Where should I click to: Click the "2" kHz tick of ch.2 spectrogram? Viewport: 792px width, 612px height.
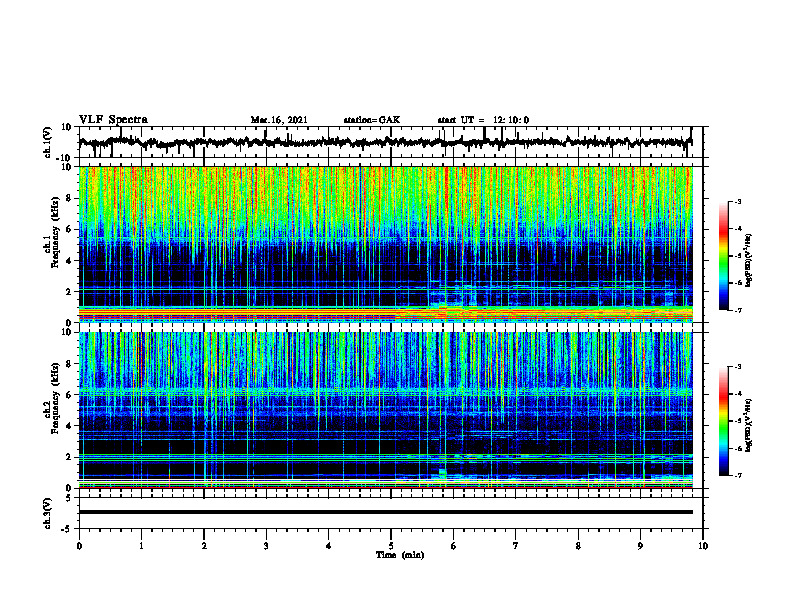(x=68, y=457)
